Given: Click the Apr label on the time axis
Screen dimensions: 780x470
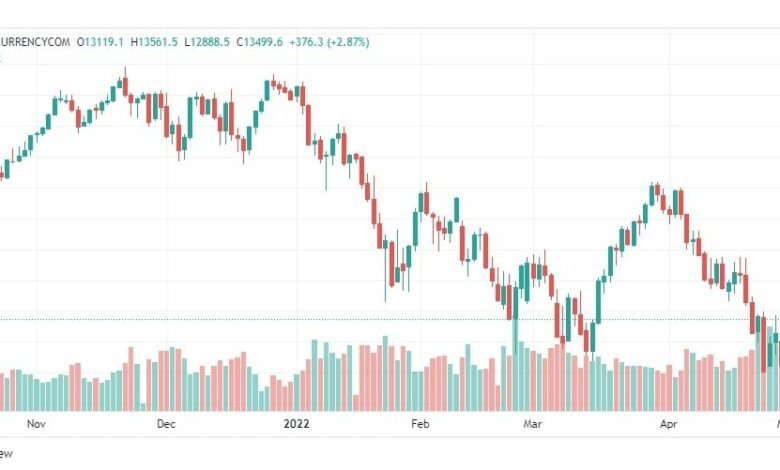Looking at the screenshot, I should (x=669, y=424).
